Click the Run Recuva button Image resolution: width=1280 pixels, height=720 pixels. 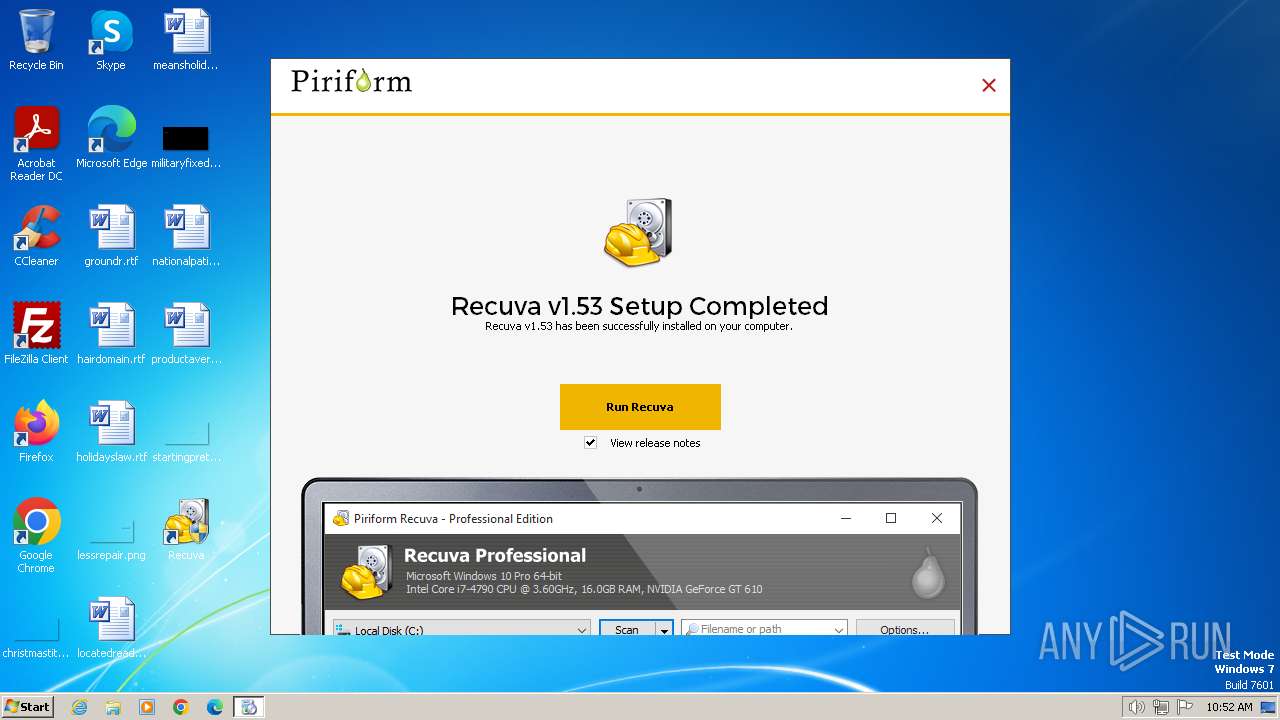click(640, 407)
